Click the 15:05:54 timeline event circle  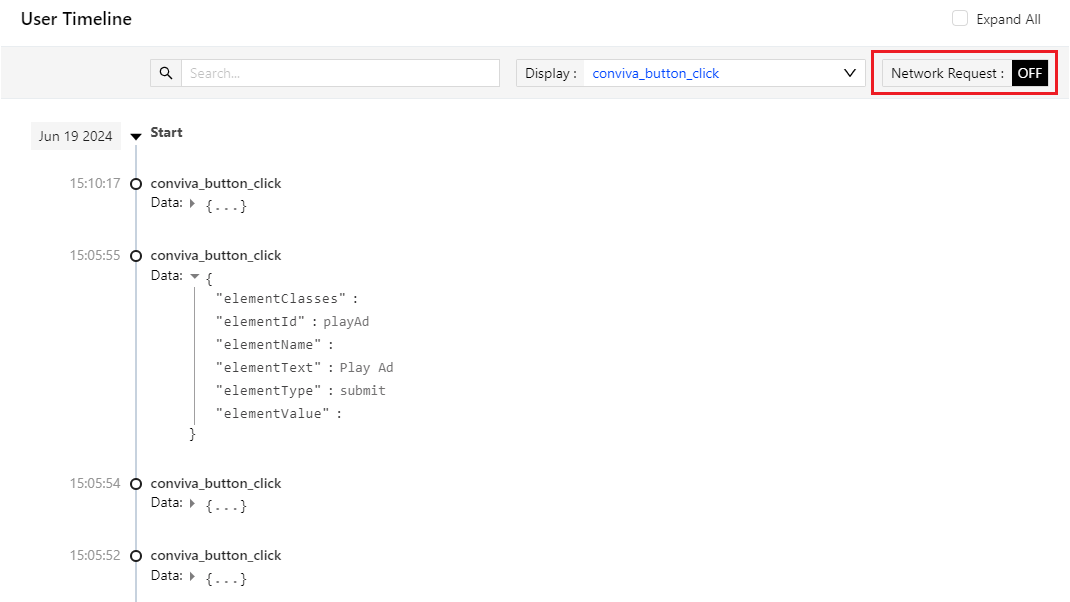pos(136,484)
